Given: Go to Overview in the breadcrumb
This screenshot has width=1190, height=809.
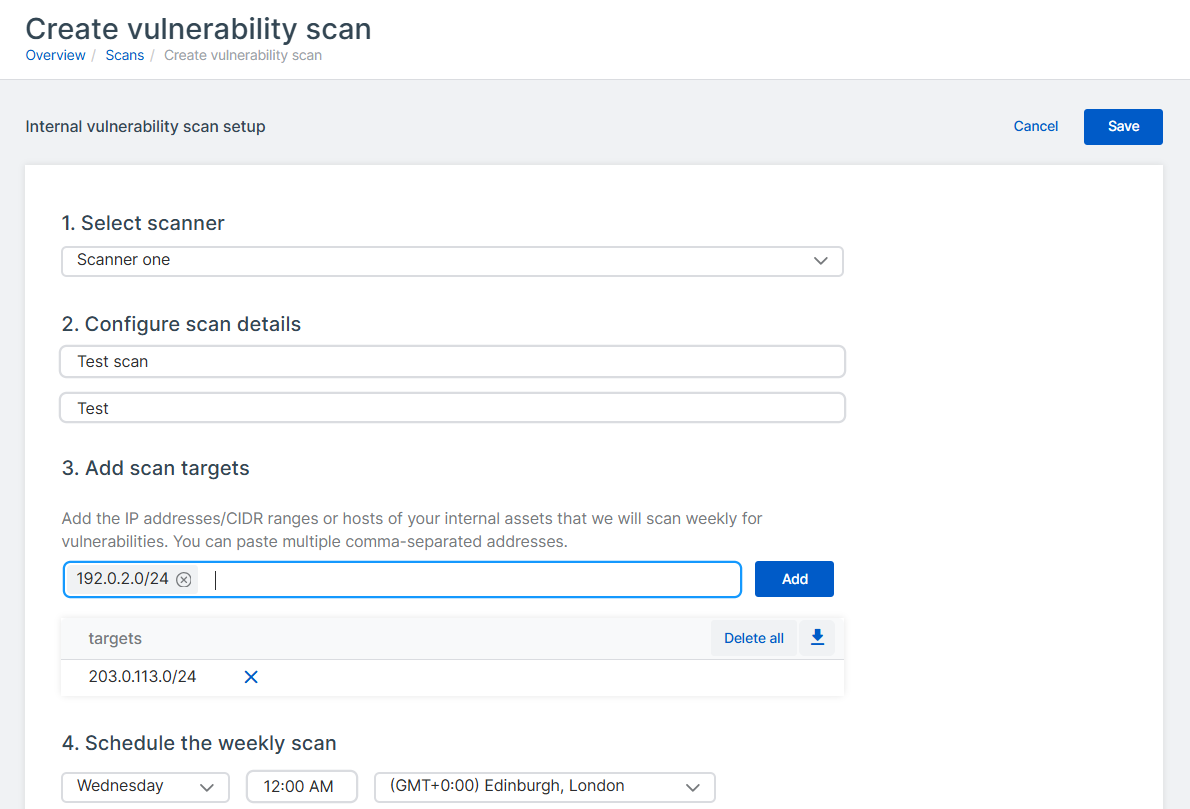Looking at the screenshot, I should coord(55,55).
